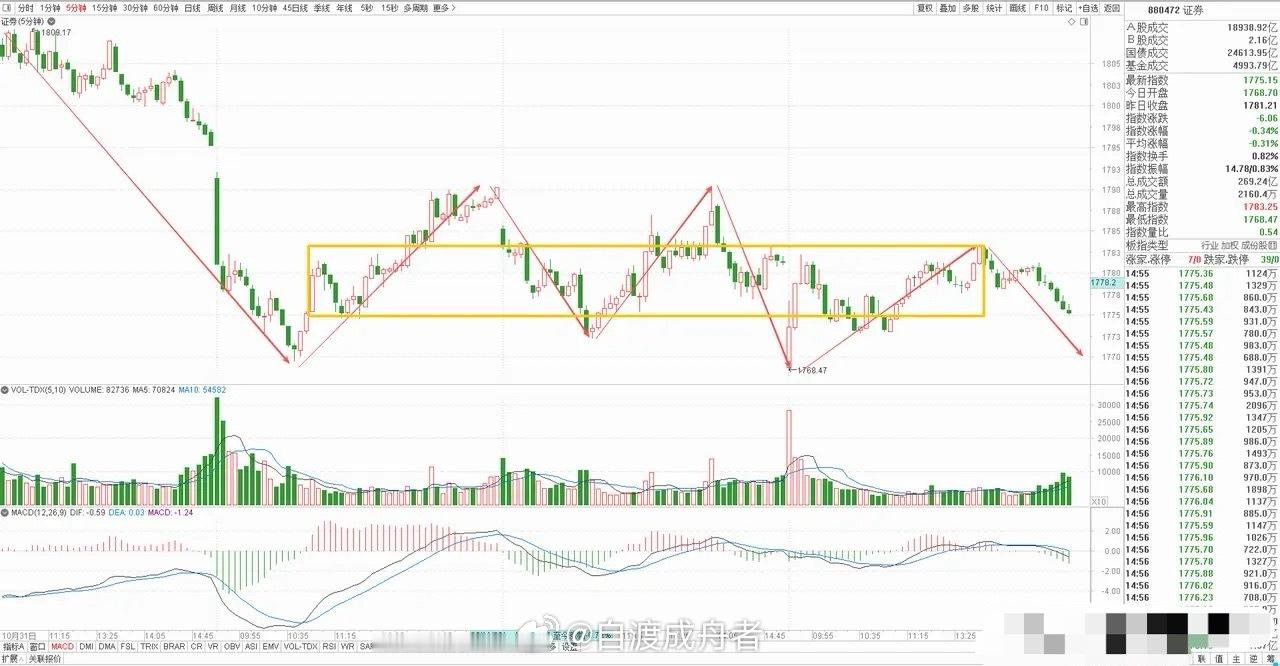Select the 5分钟 period
Image resolution: width=1280 pixels, height=666 pixels.
[77, 8]
